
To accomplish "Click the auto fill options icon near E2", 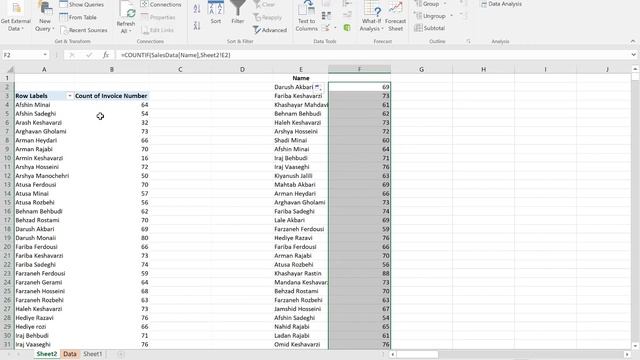I will 318,87.
